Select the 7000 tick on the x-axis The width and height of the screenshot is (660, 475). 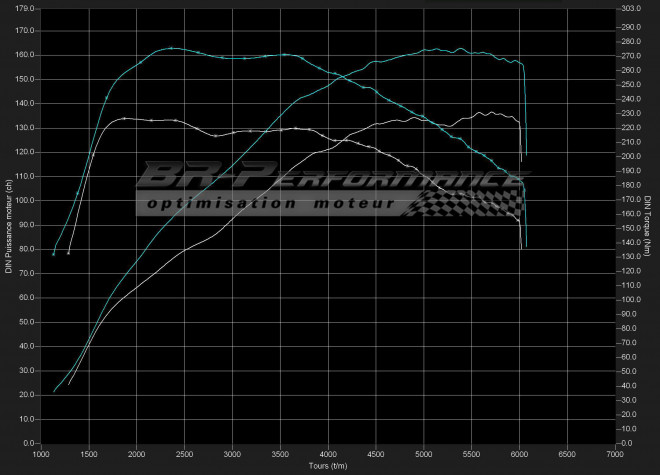coord(614,453)
